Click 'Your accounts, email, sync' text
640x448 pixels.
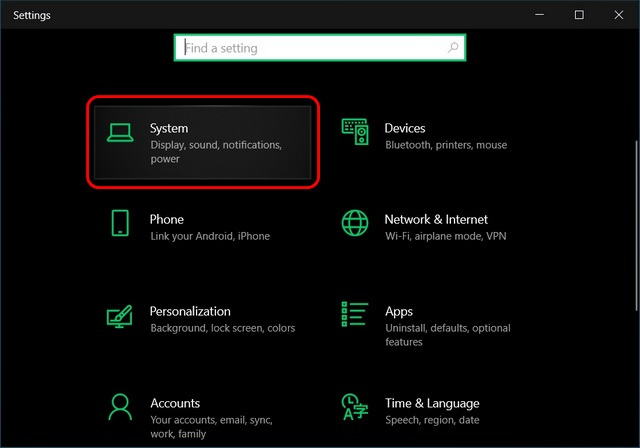point(211,420)
